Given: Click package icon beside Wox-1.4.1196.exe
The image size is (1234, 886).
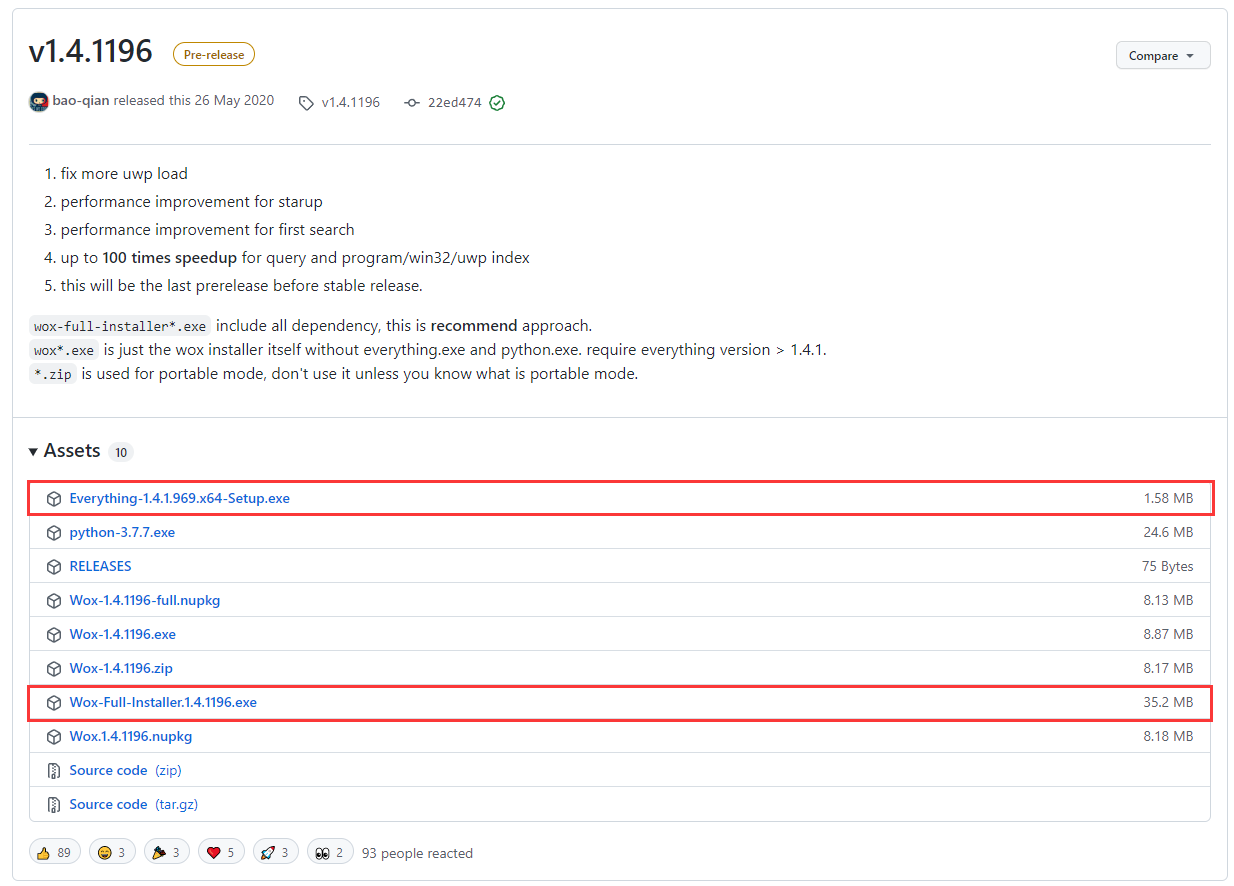Looking at the screenshot, I should click(54, 634).
